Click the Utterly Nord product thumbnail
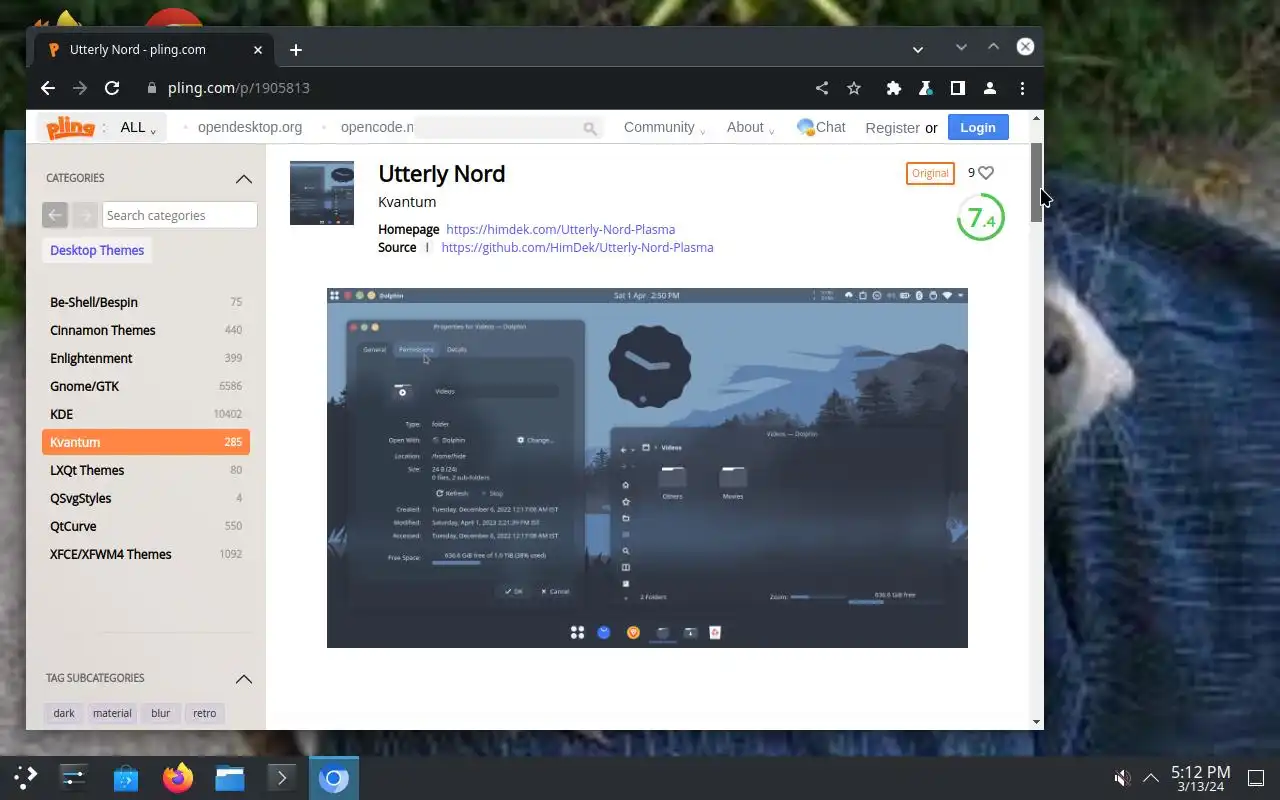 pos(322,193)
